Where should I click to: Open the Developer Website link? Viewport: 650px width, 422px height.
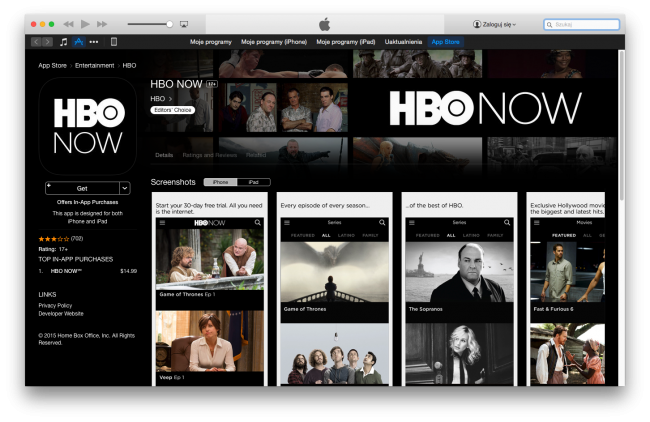click(61, 314)
